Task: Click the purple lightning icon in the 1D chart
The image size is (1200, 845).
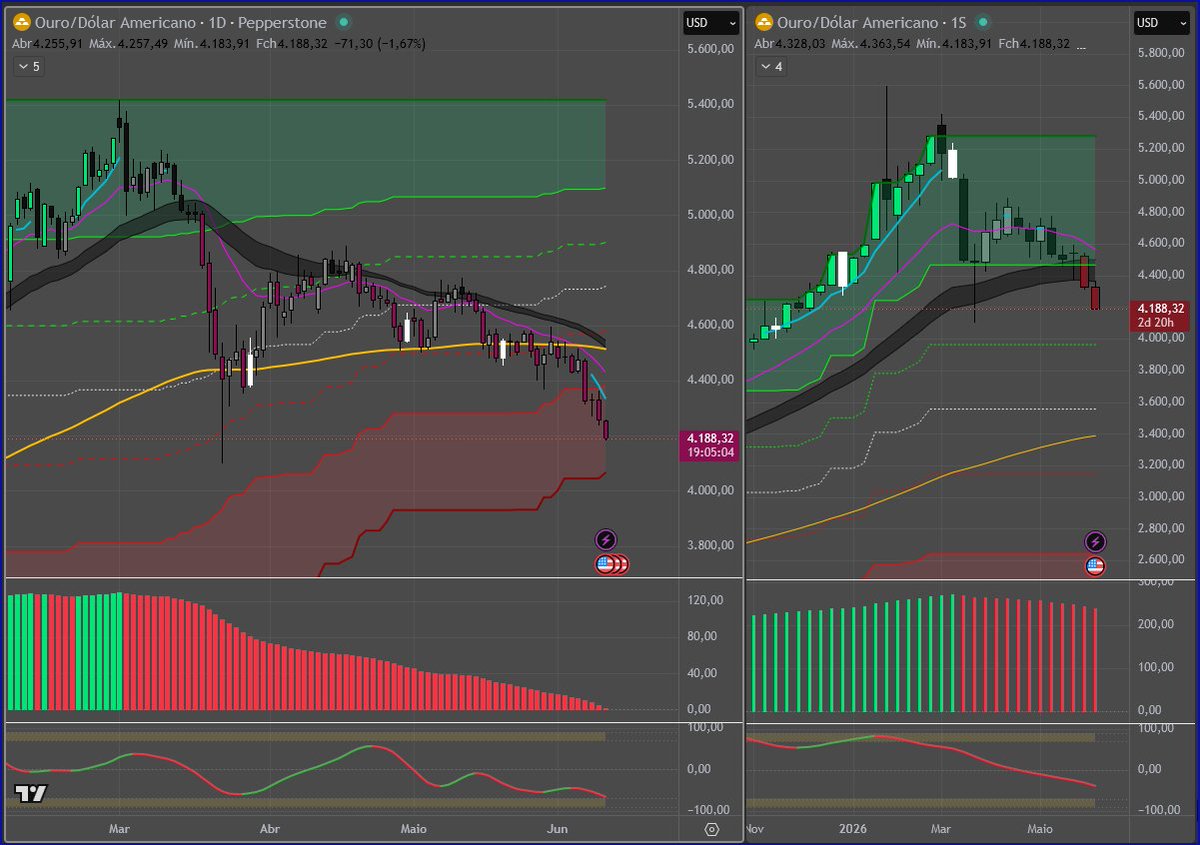Action: pyautogui.click(x=606, y=540)
